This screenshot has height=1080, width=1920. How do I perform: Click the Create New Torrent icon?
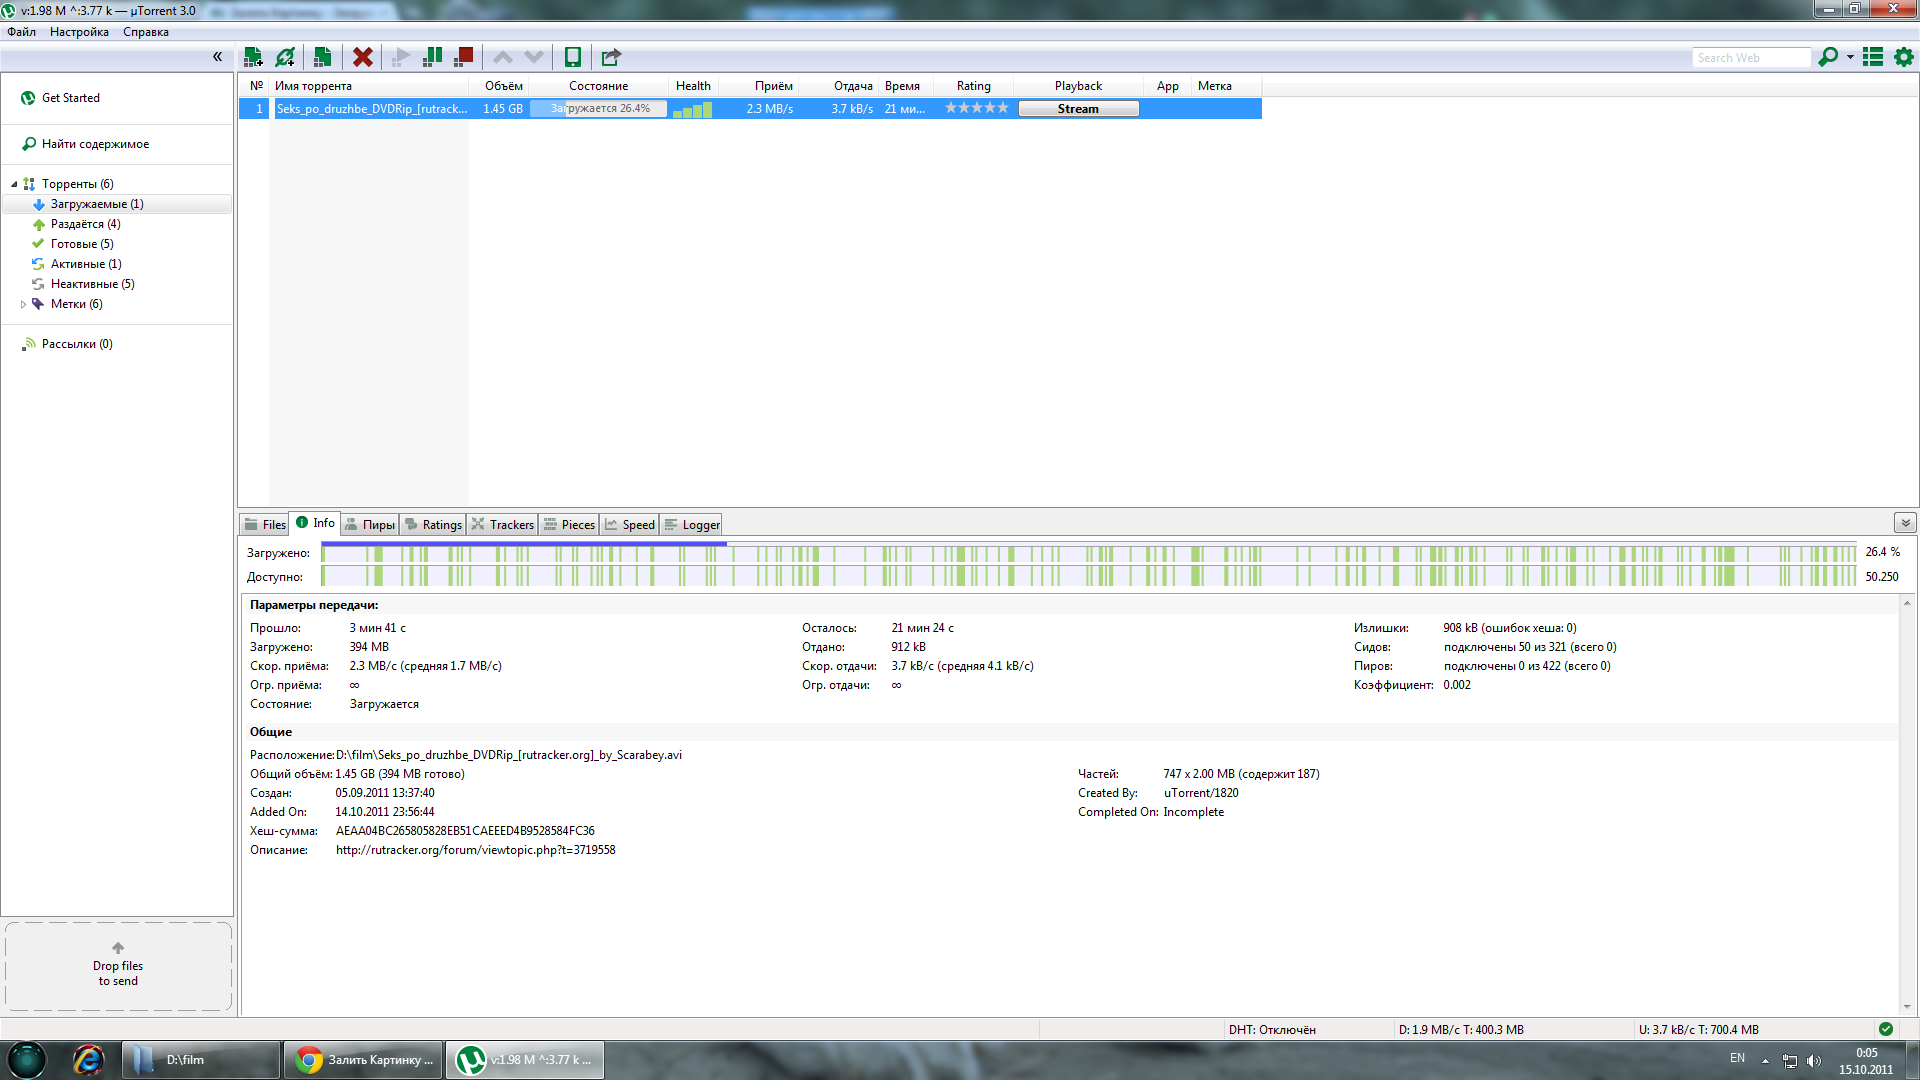point(322,57)
